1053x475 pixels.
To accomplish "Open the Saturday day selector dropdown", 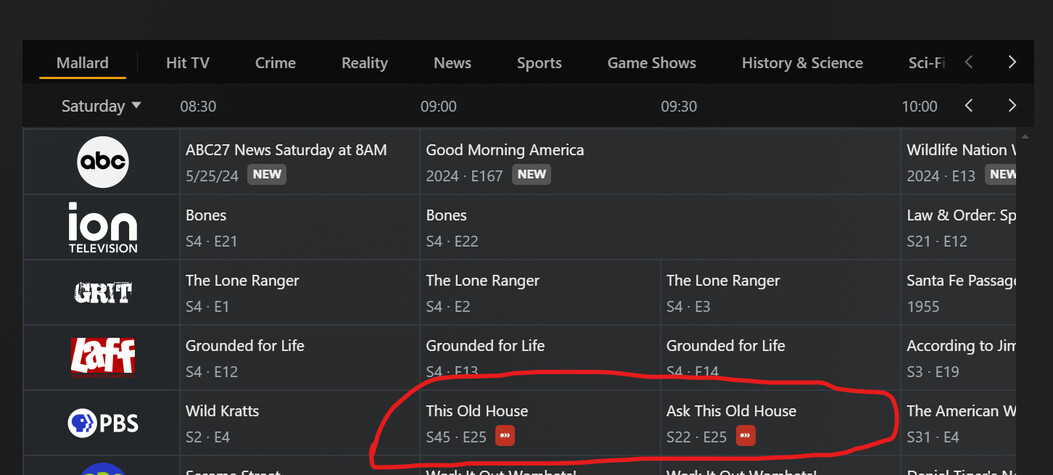I will [x=101, y=105].
